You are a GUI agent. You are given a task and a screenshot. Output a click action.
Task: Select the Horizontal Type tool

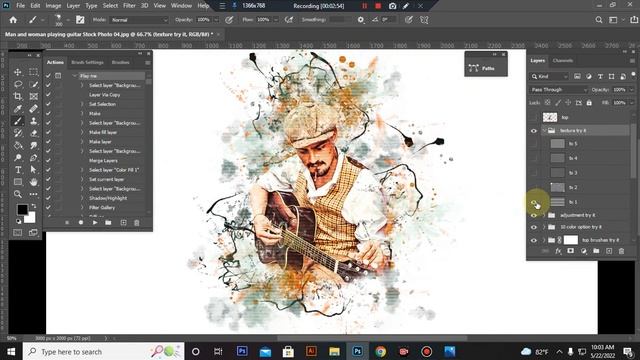point(18,170)
